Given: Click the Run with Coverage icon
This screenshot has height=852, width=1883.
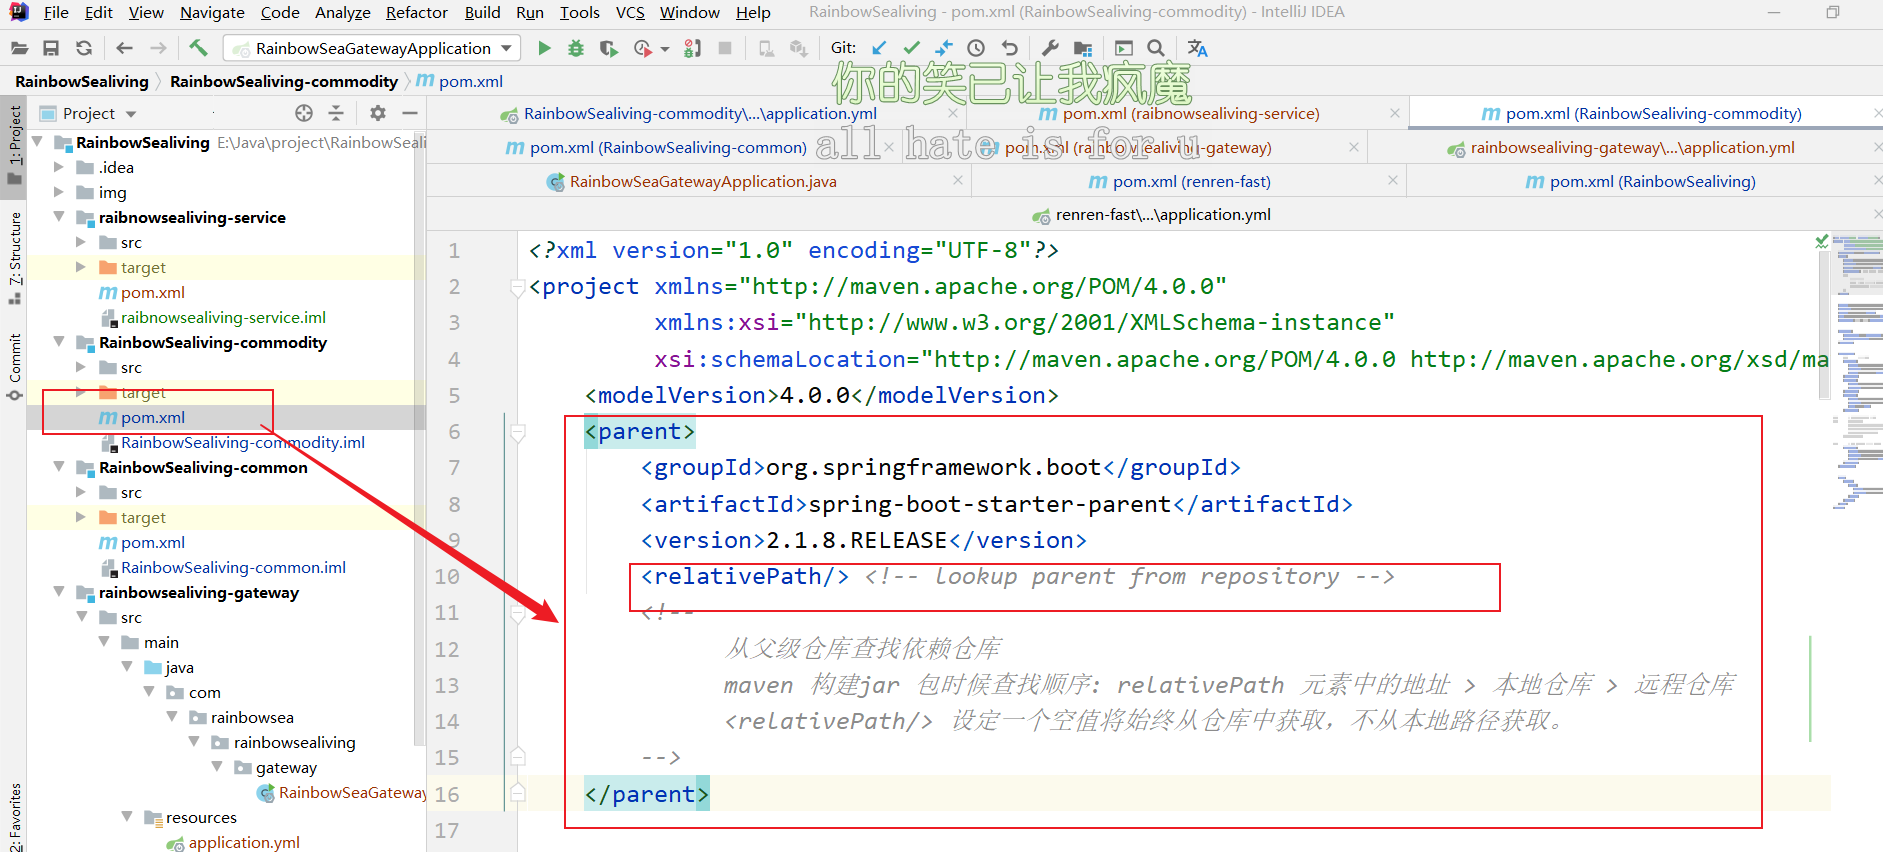Looking at the screenshot, I should point(608,48).
